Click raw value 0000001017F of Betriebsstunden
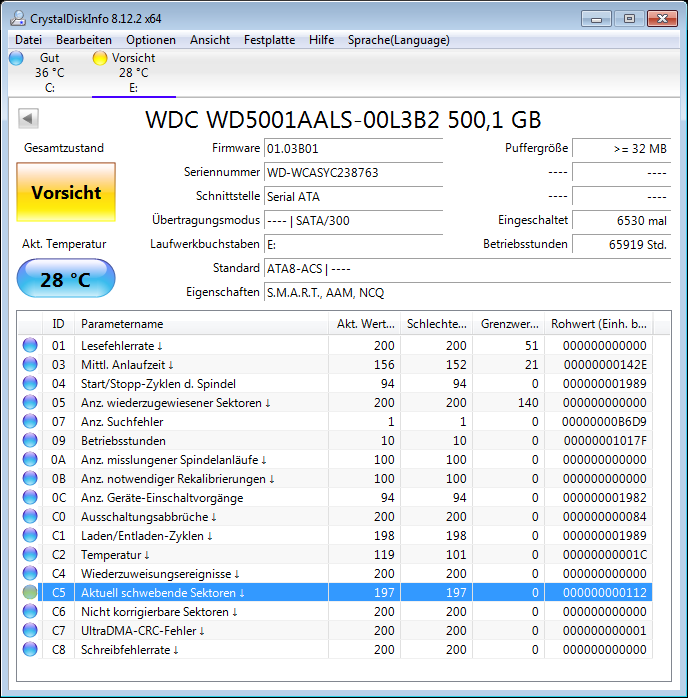 click(x=605, y=441)
